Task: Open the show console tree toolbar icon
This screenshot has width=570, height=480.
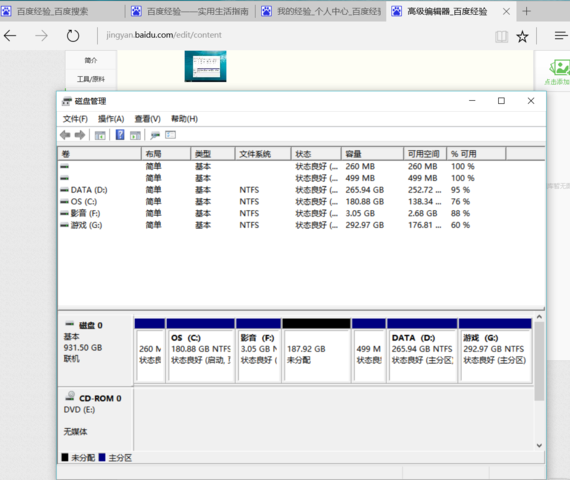Action: tap(100, 135)
